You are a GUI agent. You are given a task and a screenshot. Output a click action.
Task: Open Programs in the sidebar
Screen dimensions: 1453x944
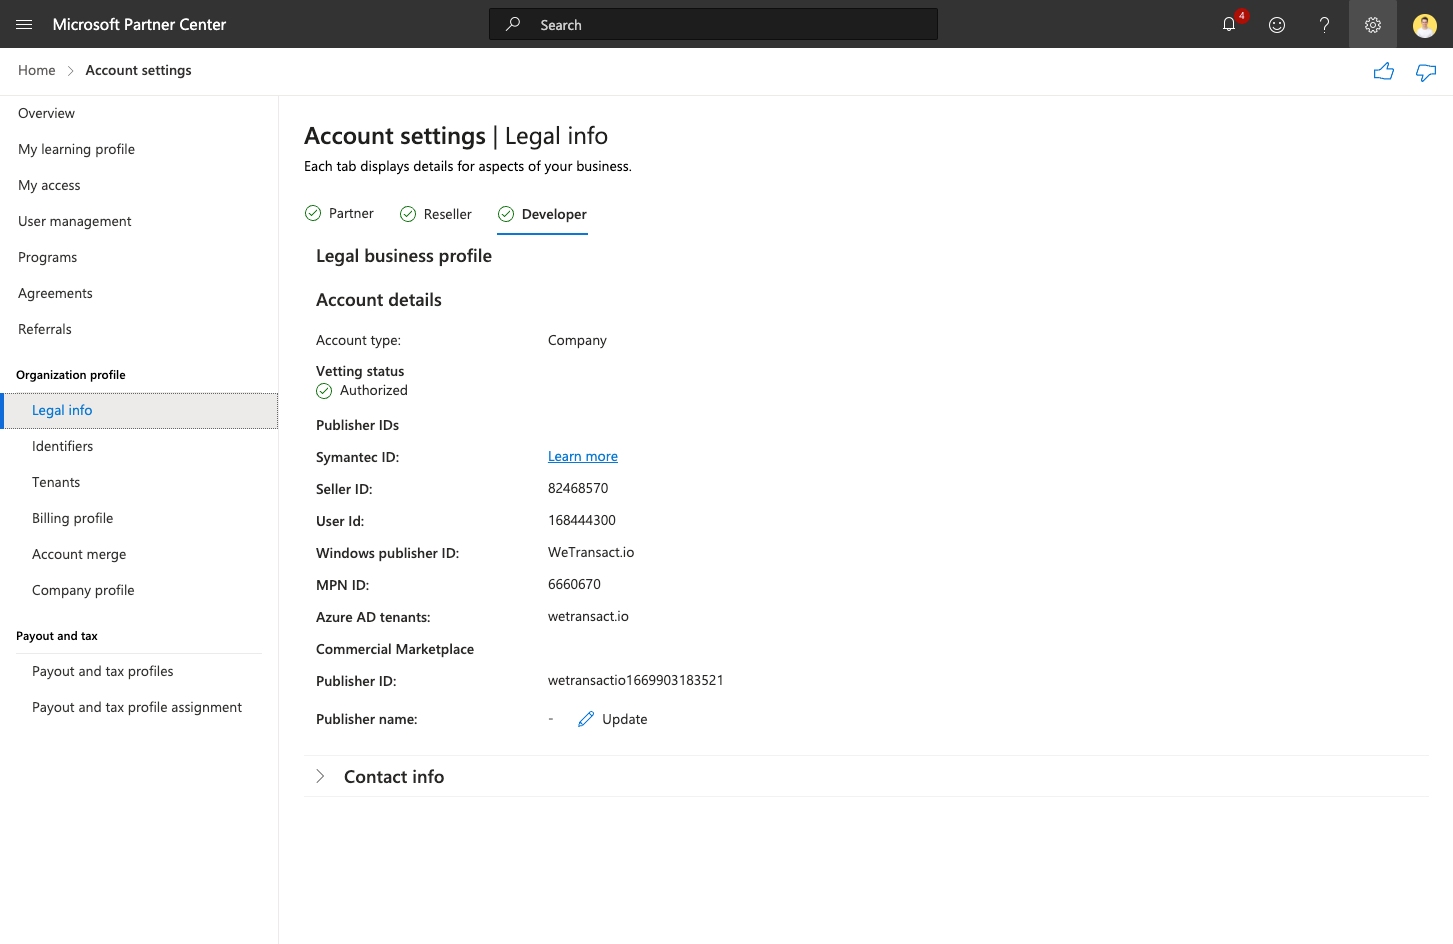point(47,257)
